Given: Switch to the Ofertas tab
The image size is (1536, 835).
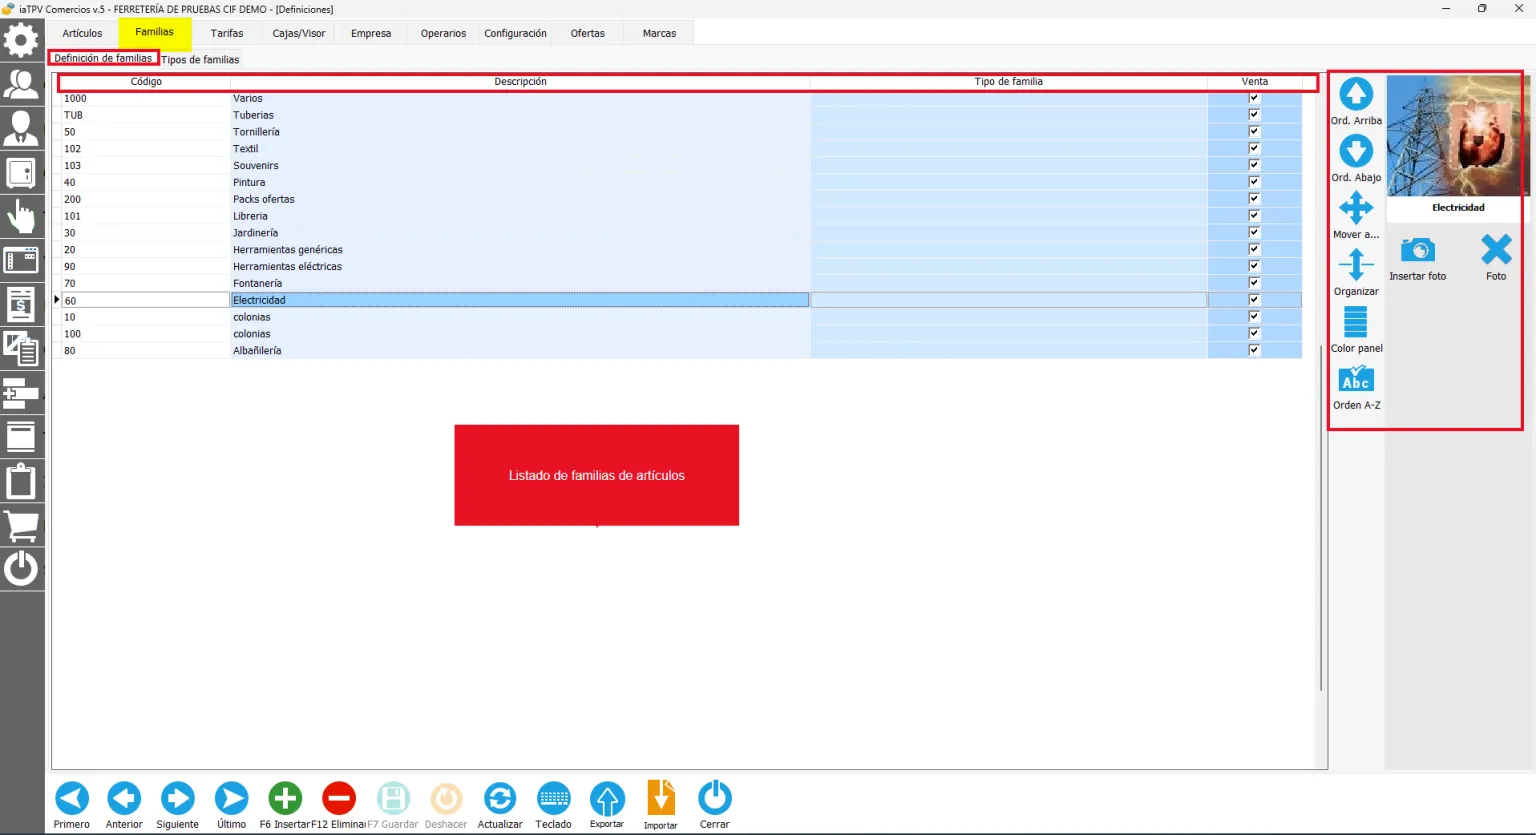Looking at the screenshot, I should [588, 33].
